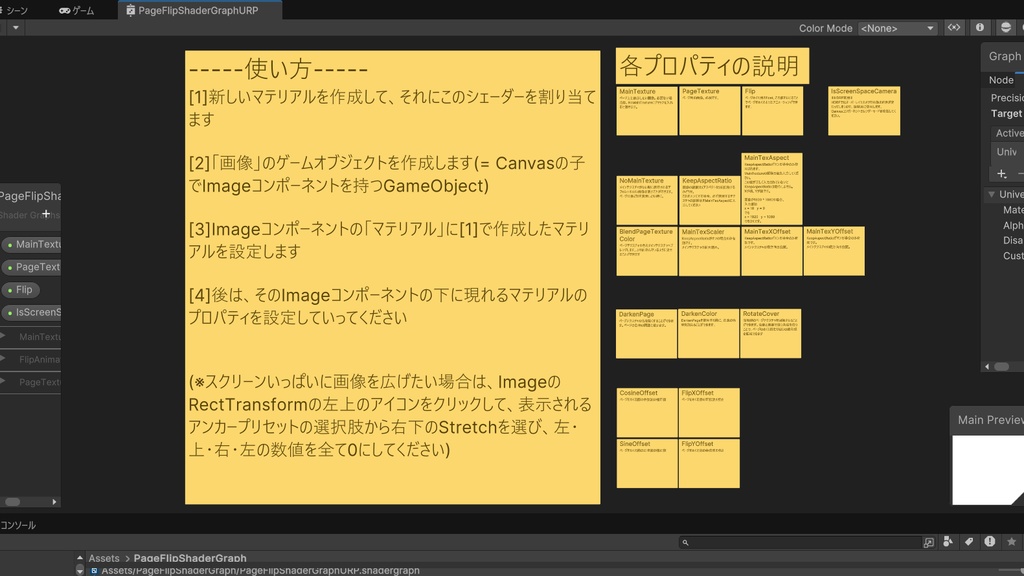Select the FlipYOffset sticky note
The image size is (1024, 576).
(x=709, y=463)
